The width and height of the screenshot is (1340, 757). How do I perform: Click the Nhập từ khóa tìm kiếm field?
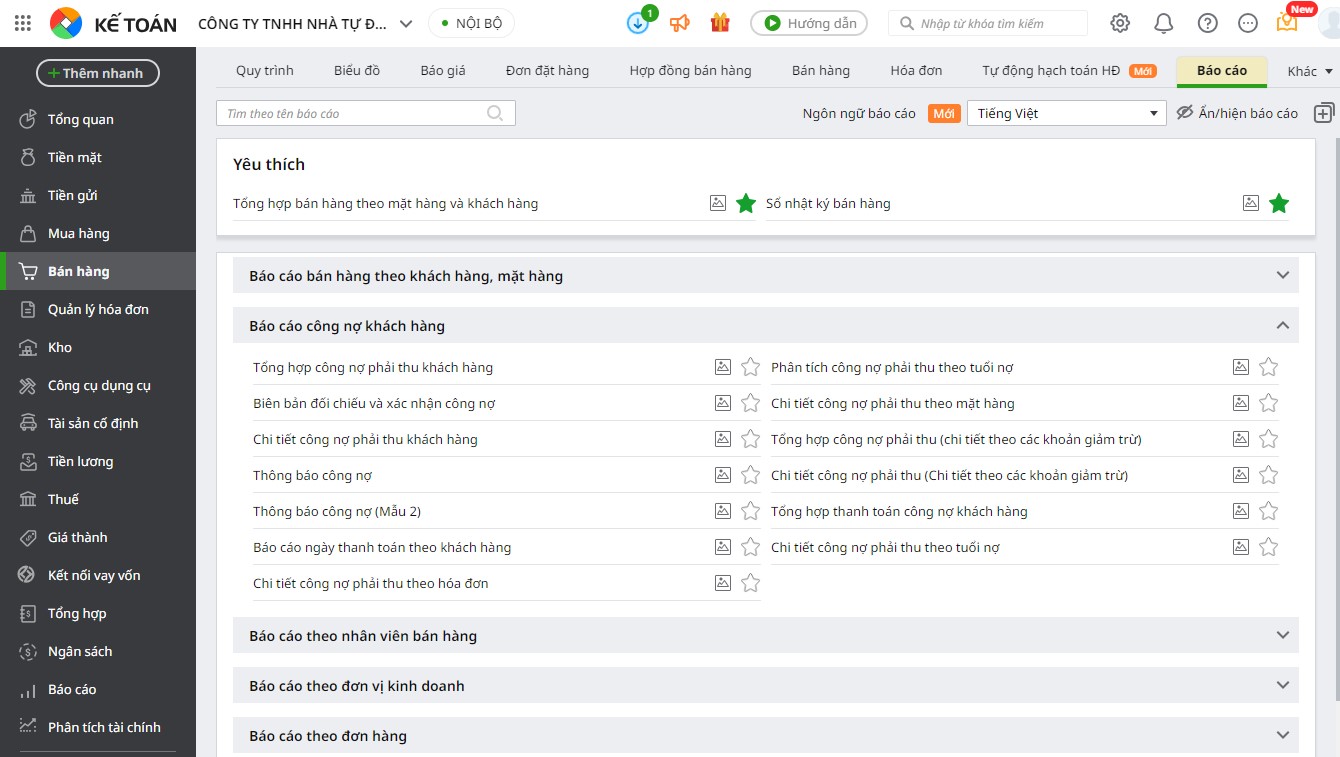[988, 23]
